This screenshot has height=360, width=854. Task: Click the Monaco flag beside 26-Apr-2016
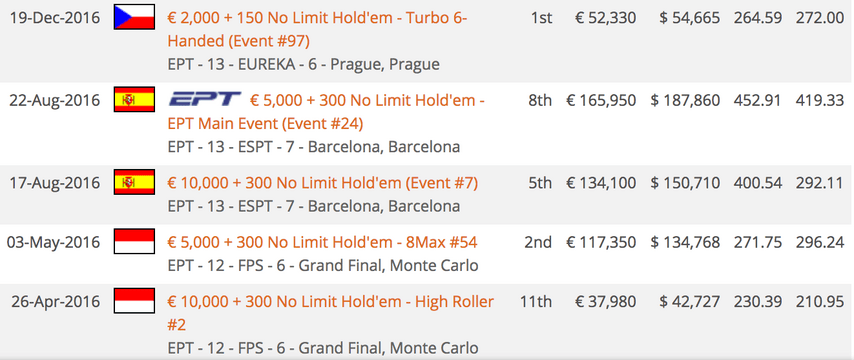[134, 301]
